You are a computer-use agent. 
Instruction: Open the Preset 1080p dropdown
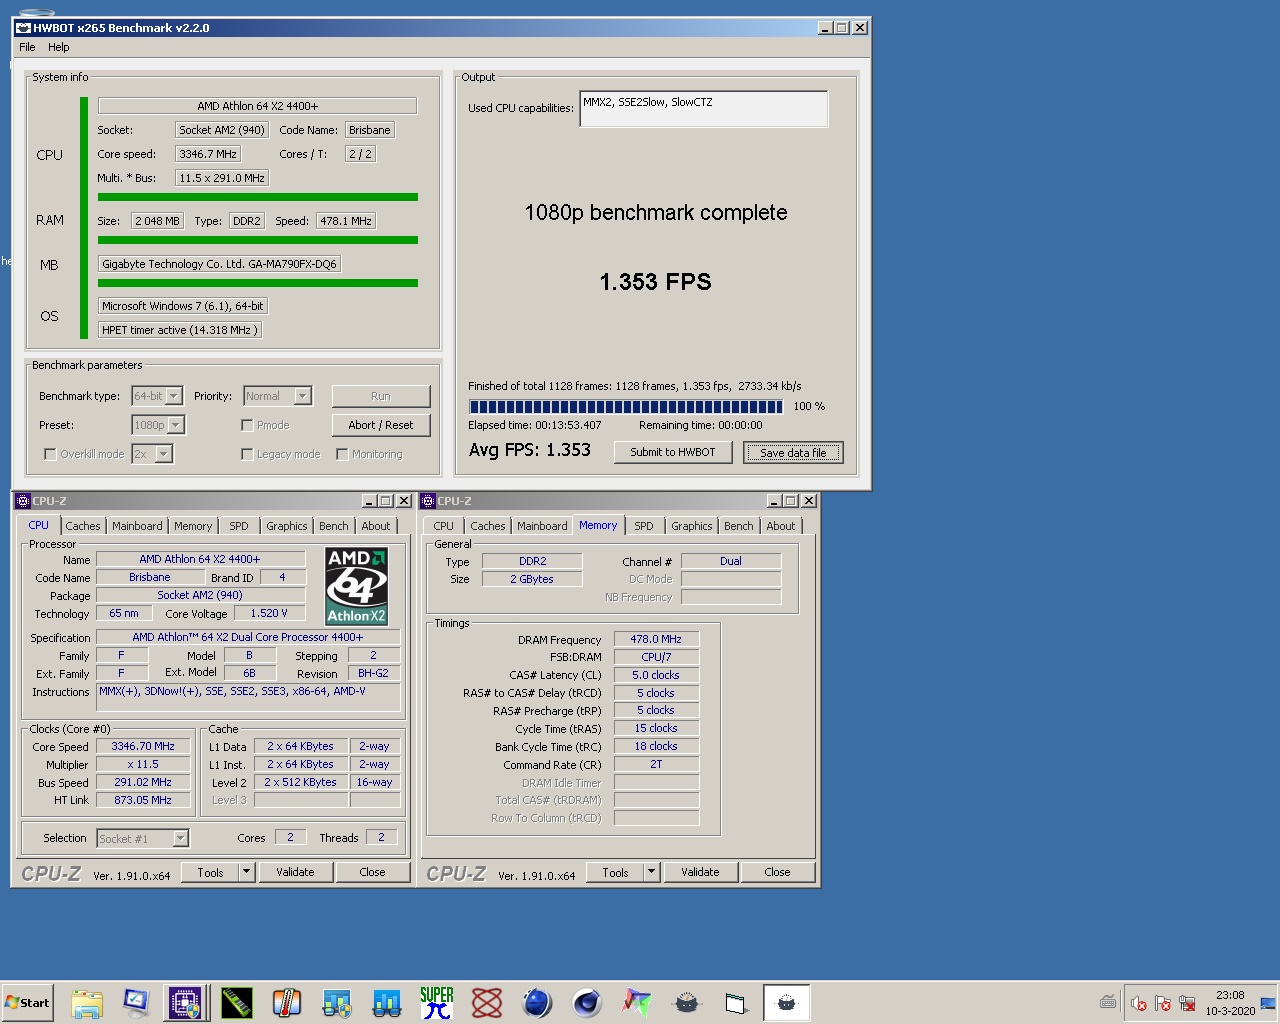158,425
